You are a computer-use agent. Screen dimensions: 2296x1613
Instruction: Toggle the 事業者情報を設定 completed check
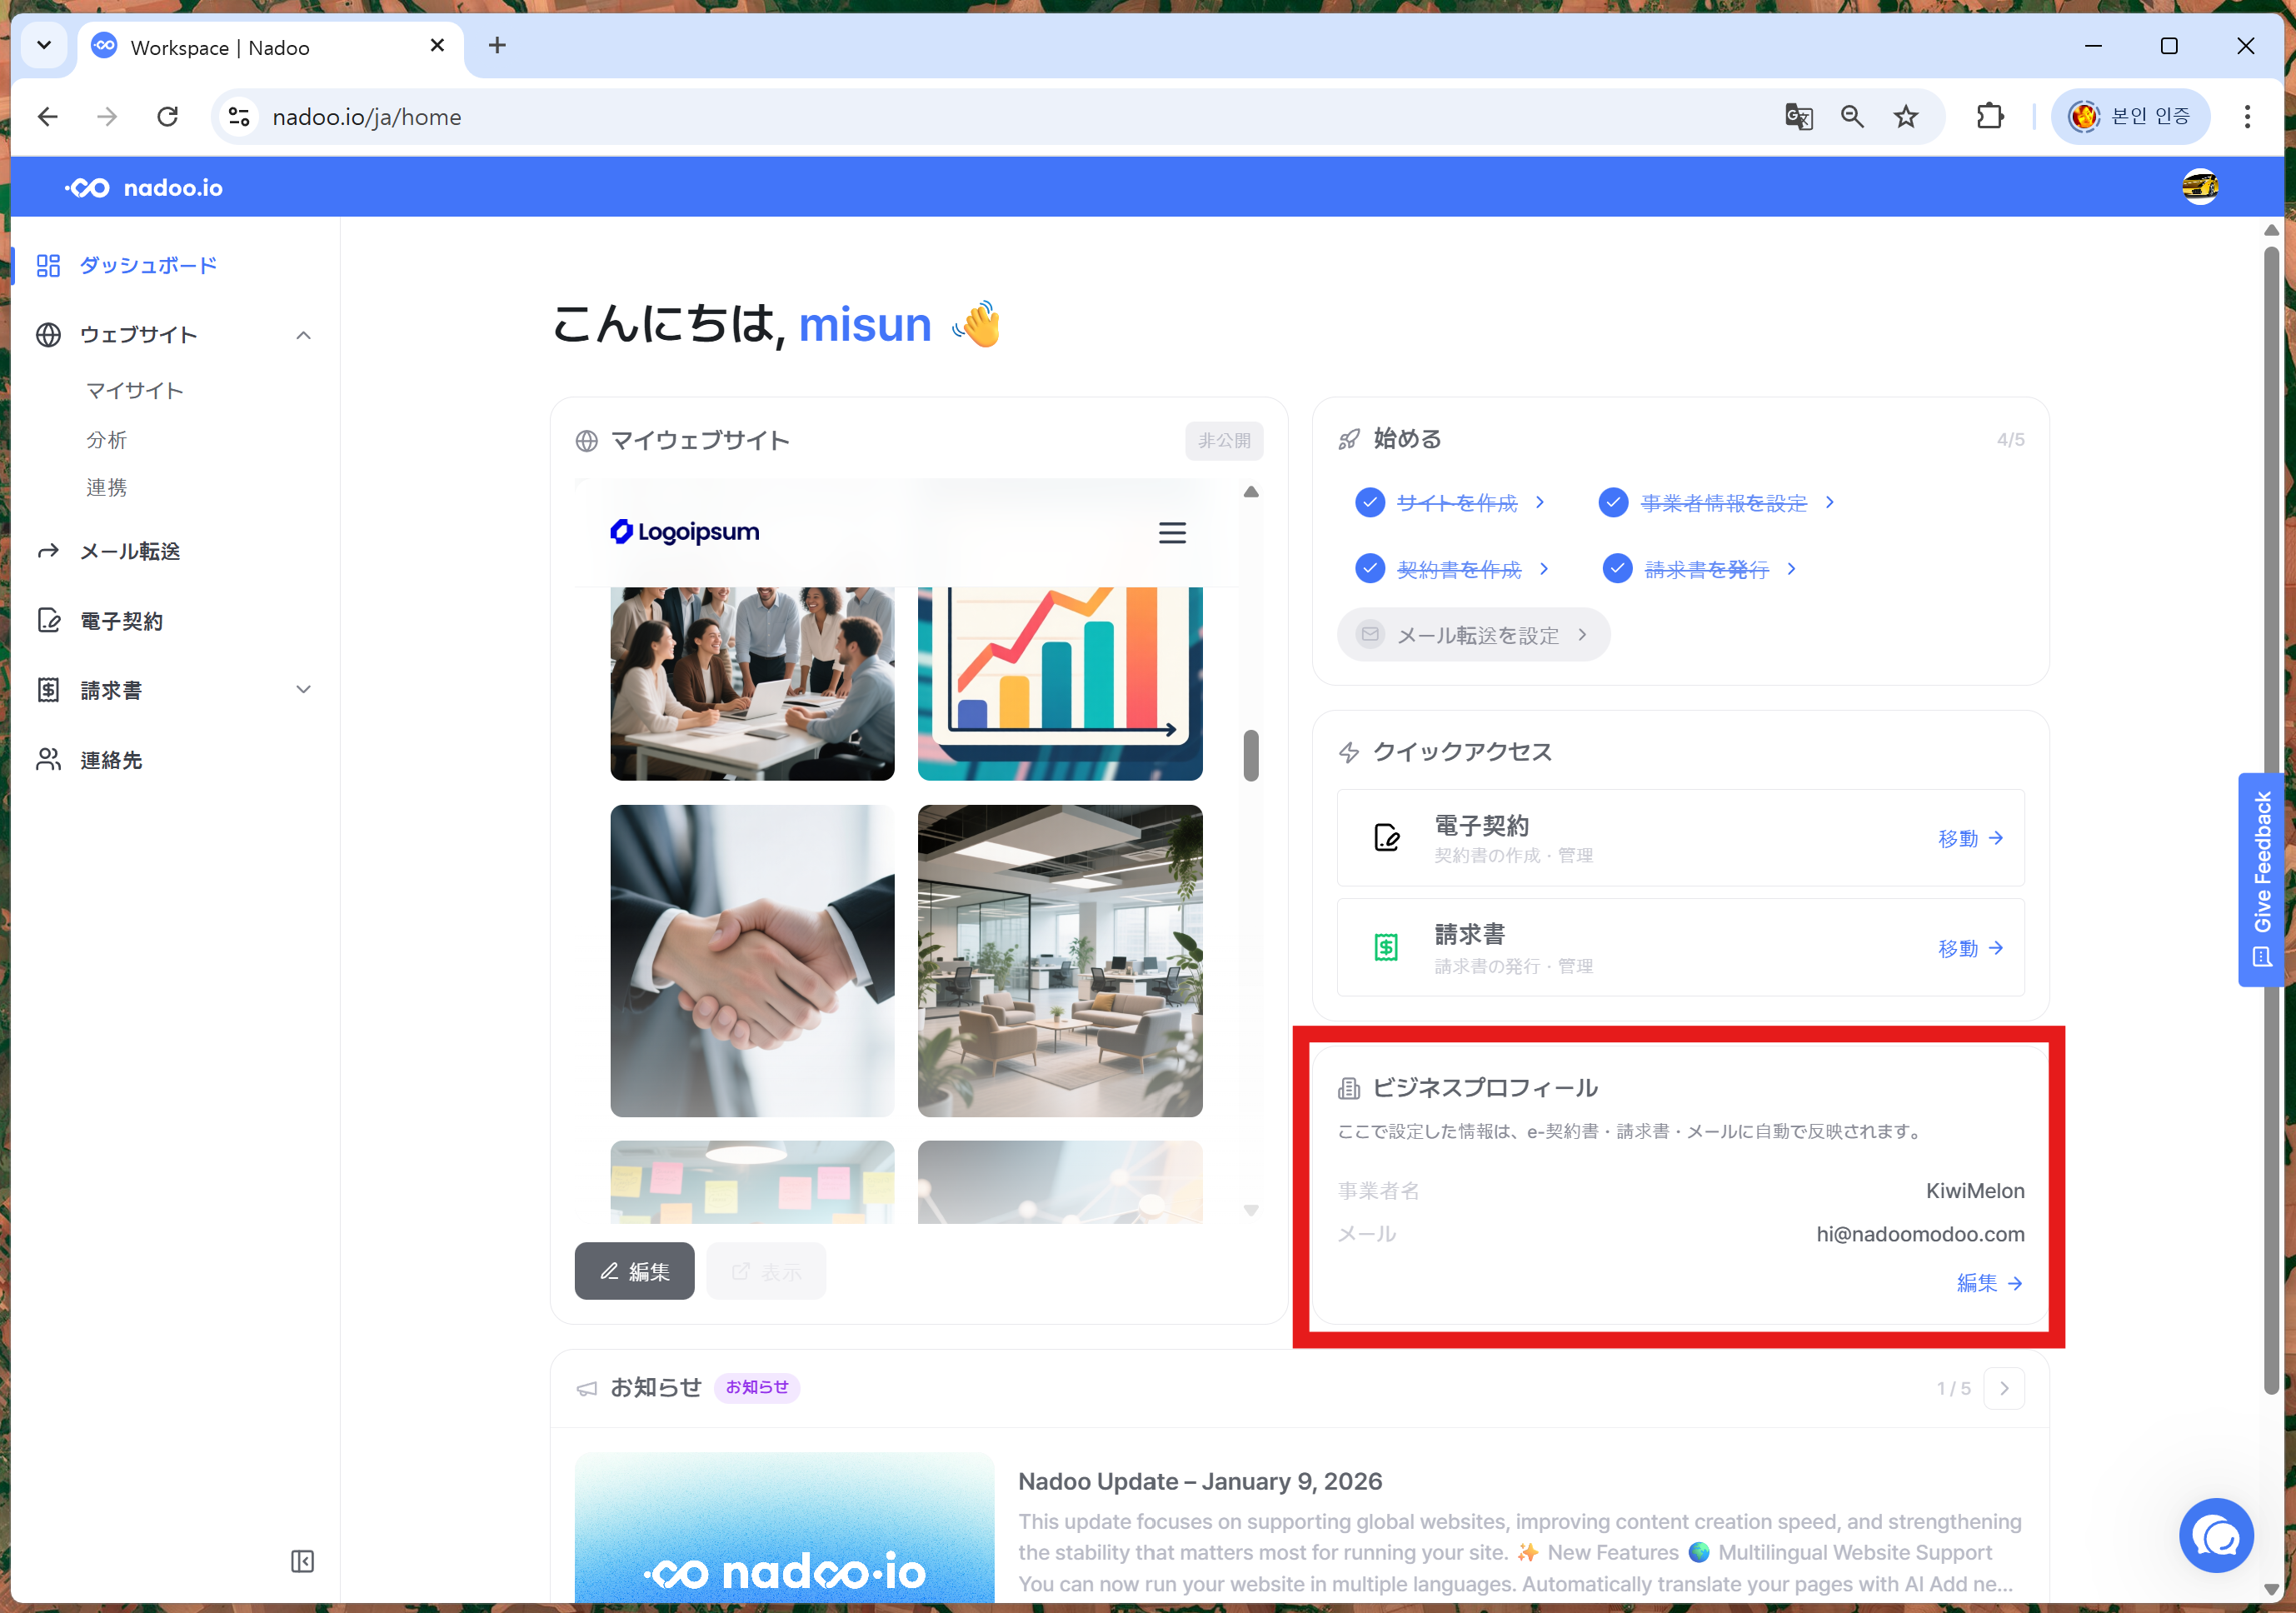click(x=1613, y=502)
